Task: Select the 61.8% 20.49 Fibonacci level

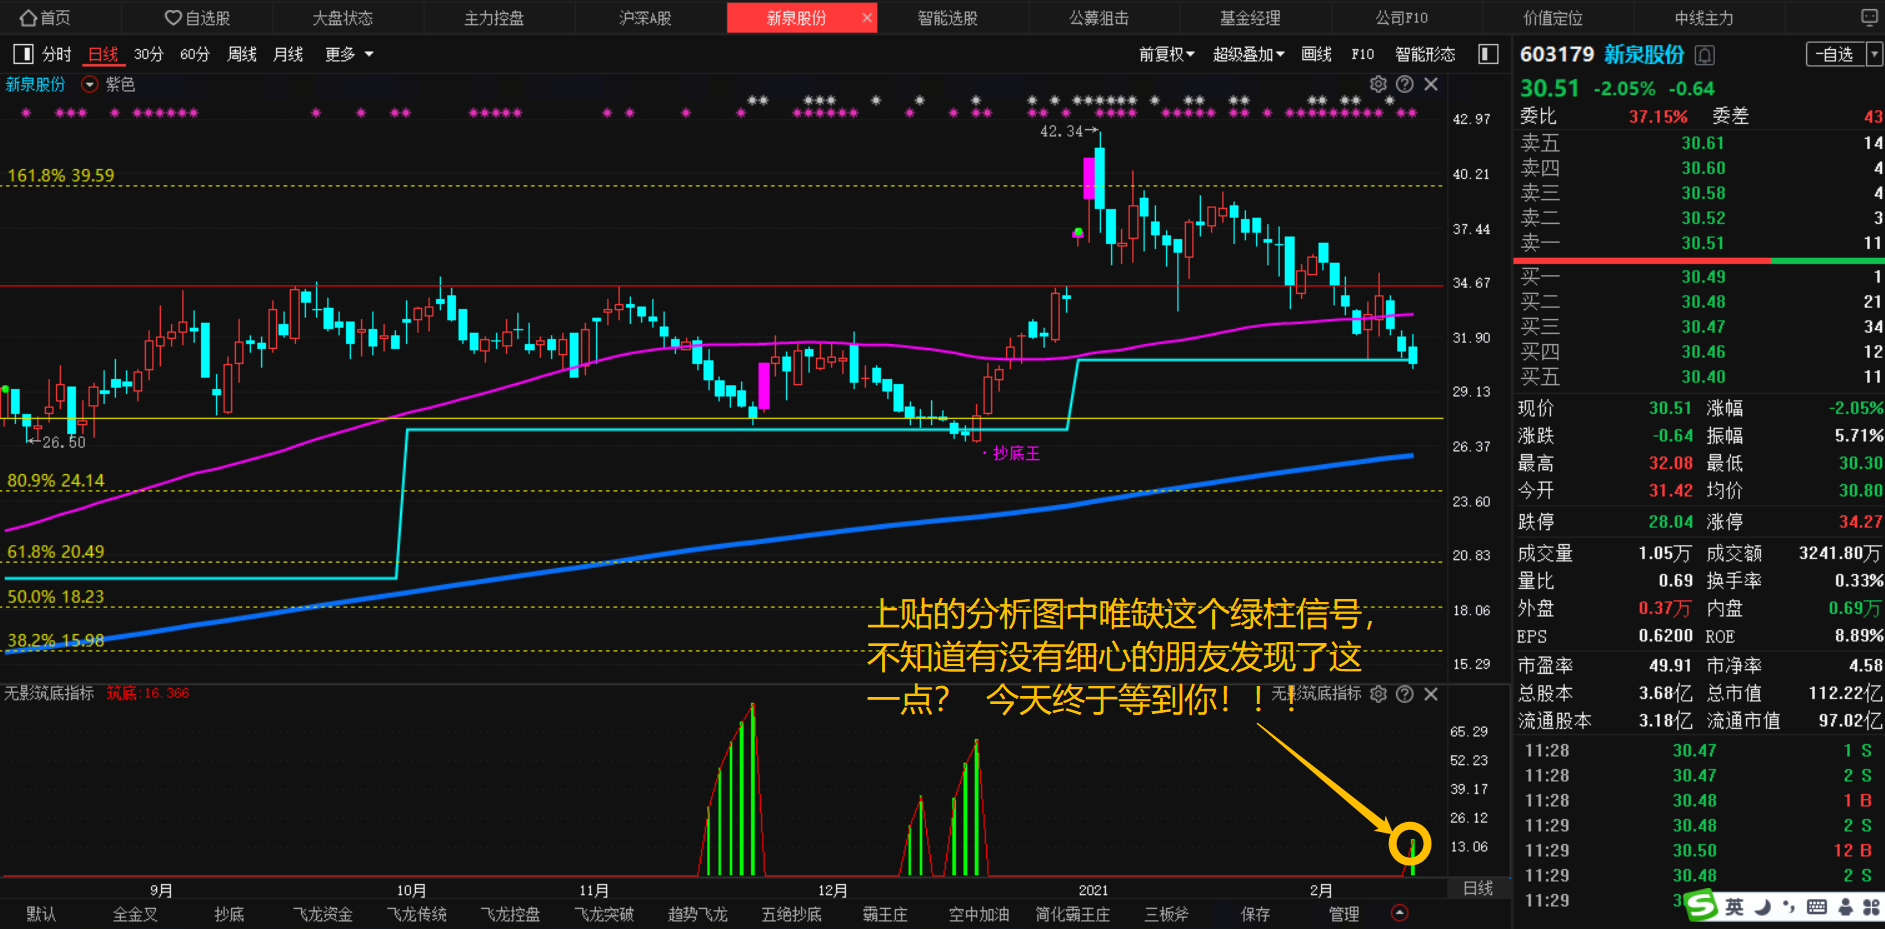Action: 56,552
